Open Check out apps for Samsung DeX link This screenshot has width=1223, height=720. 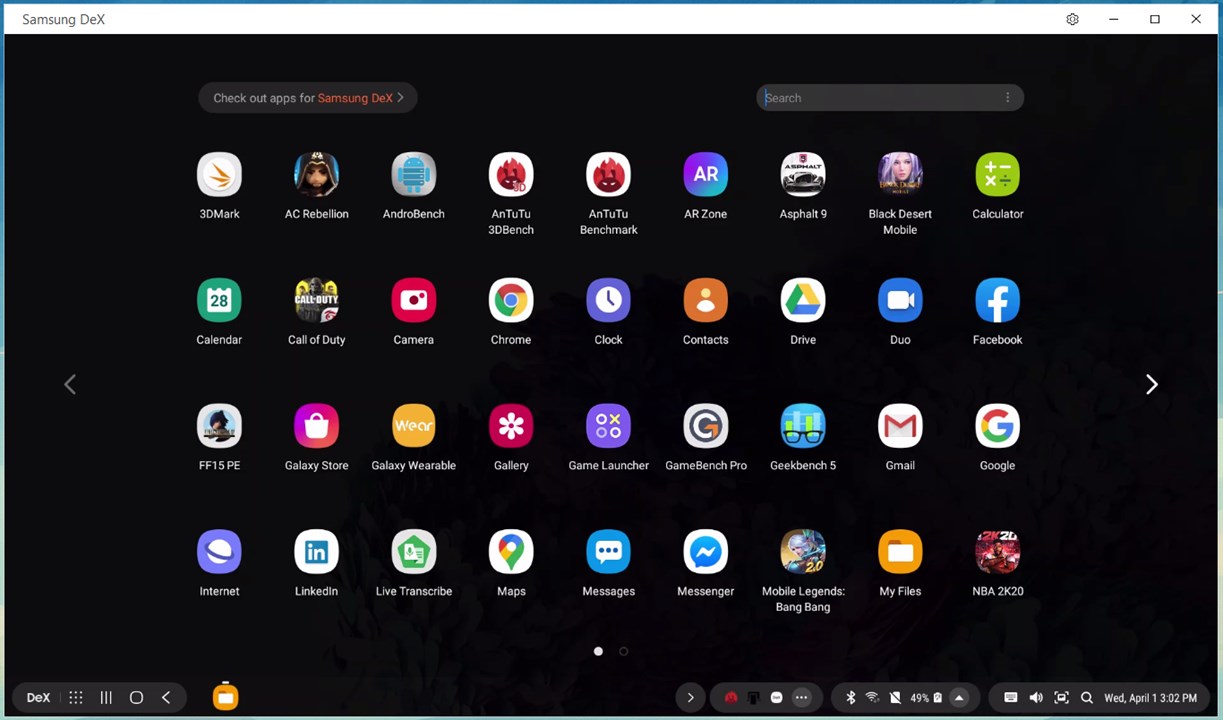point(308,98)
